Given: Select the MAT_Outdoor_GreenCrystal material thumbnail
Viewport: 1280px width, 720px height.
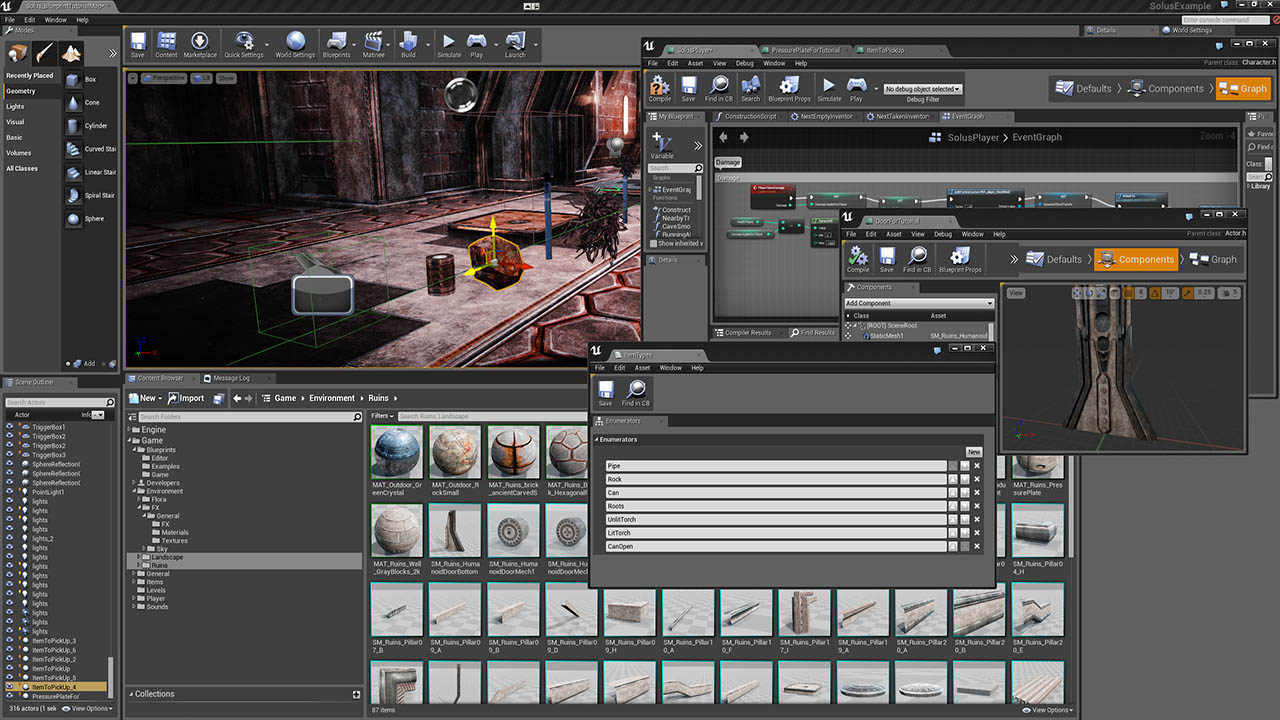Looking at the screenshot, I should (x=397, y=454).
